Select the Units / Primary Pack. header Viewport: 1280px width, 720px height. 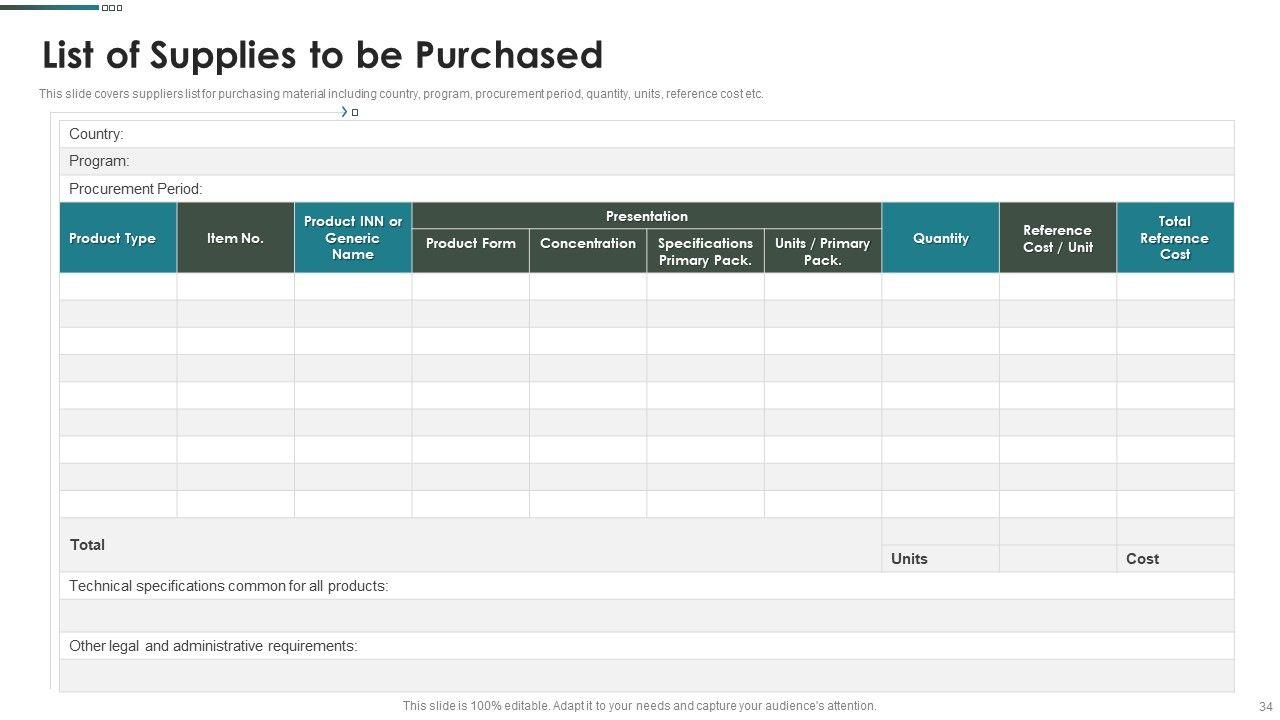click(x=822, y=252)
